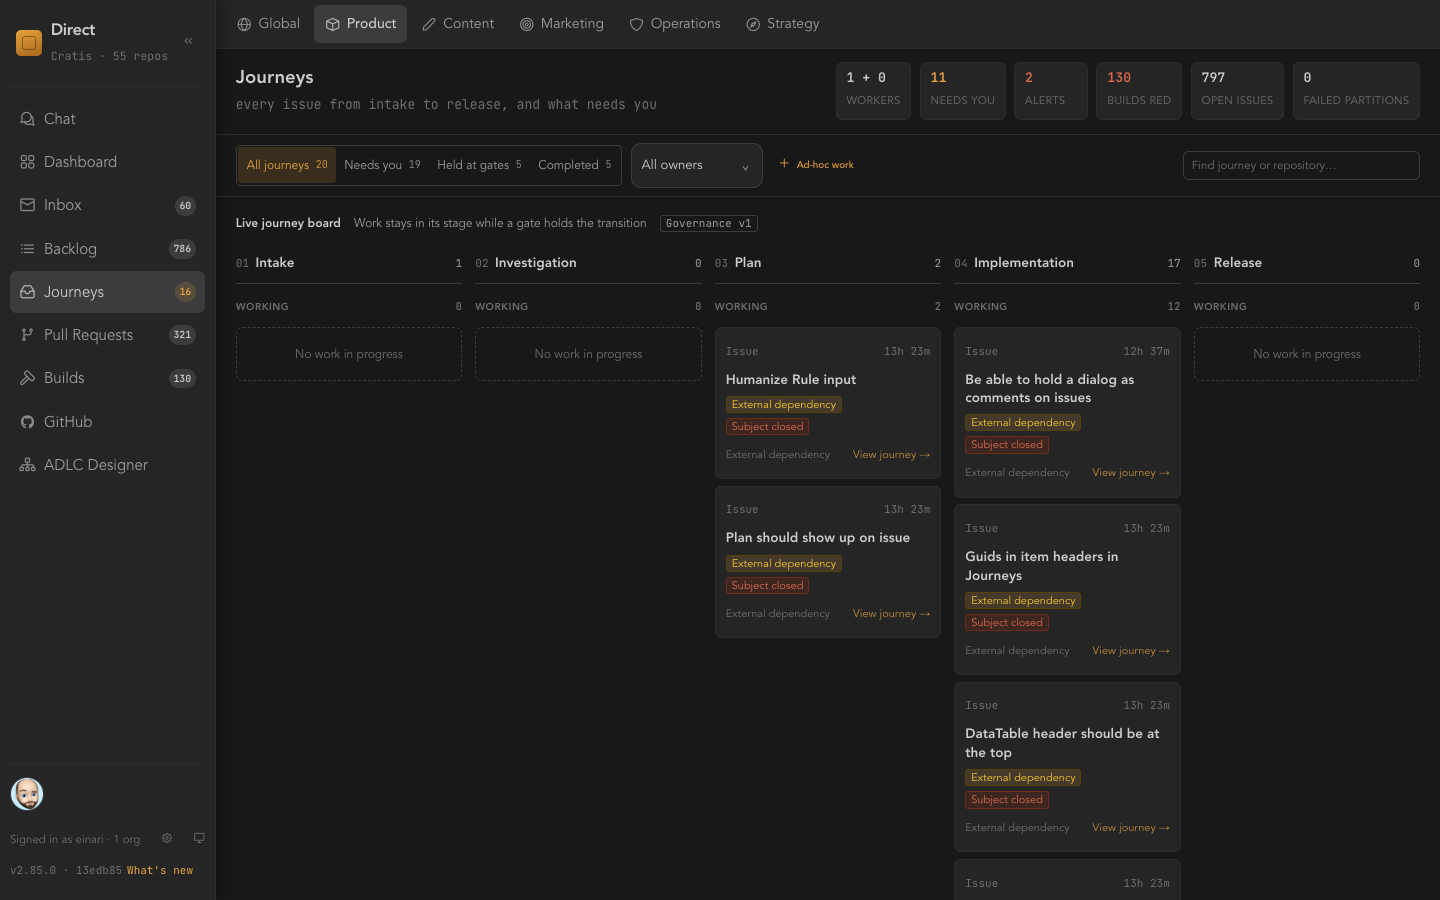Screen dimensions: 1440x900
Task: Filter by Needs you journeys
Action: (382, 165)
